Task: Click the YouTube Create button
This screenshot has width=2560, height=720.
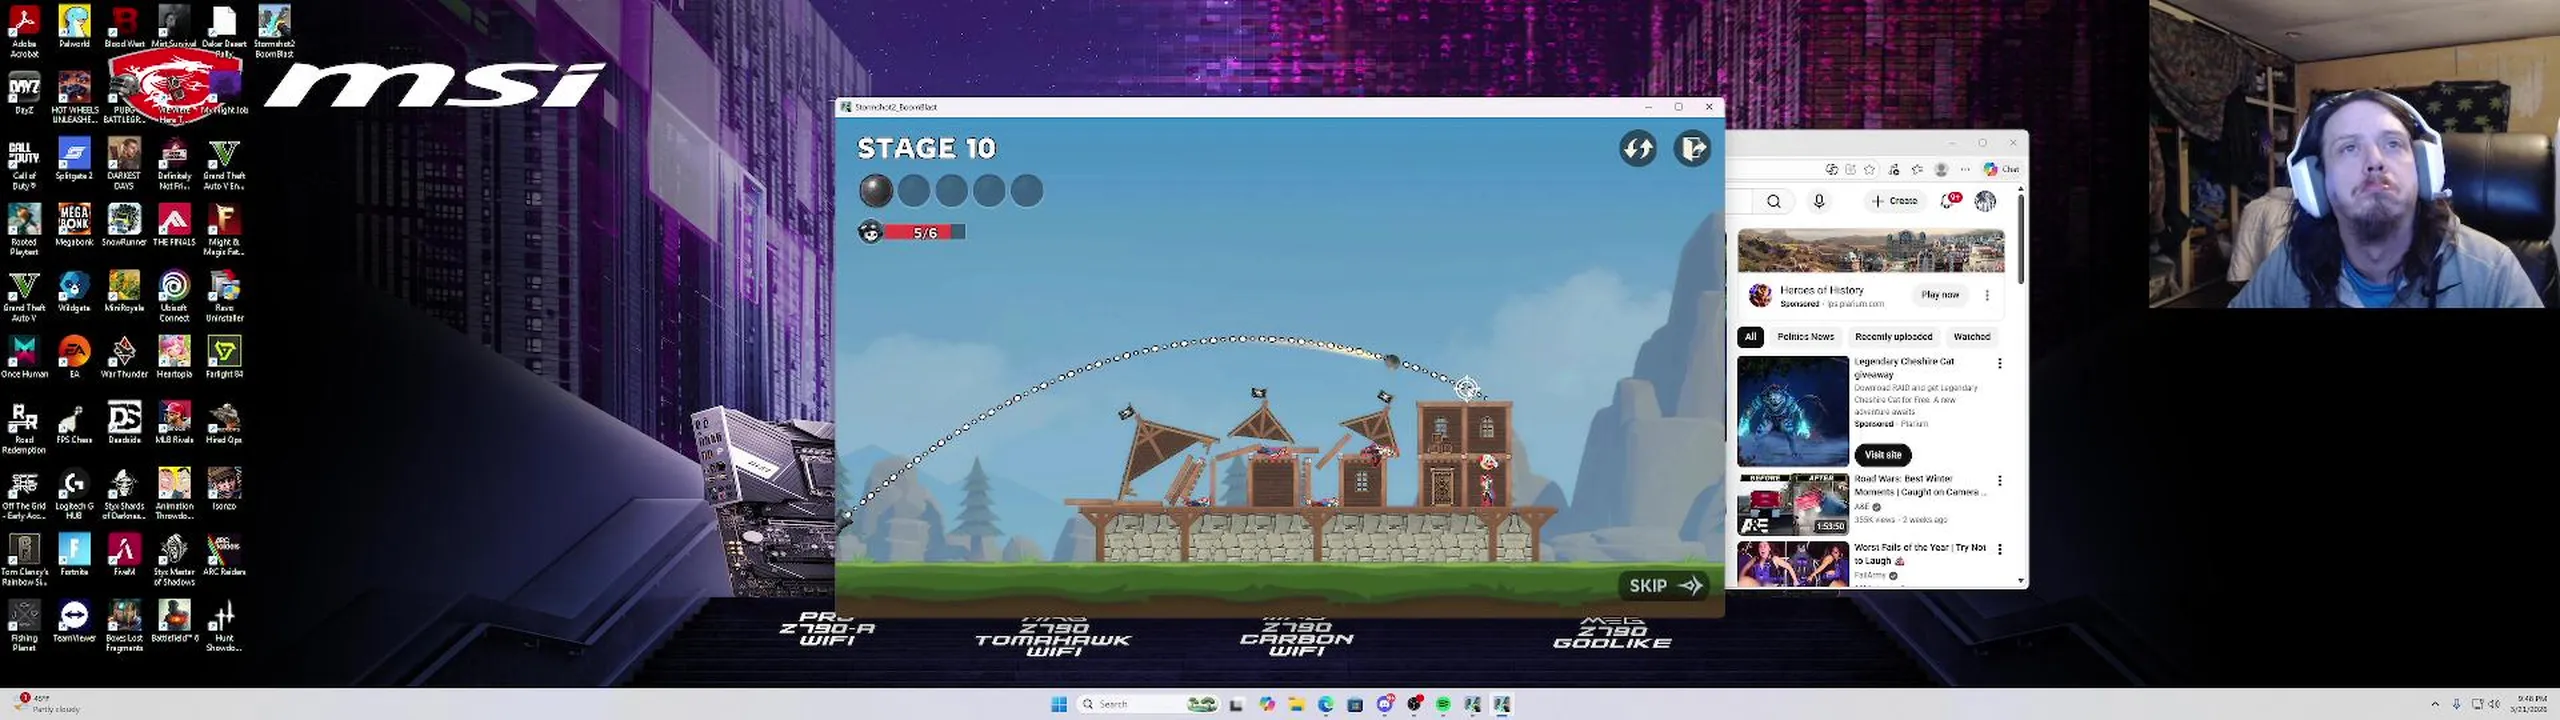Action: pyautogui.click(x=1895, y=201)
